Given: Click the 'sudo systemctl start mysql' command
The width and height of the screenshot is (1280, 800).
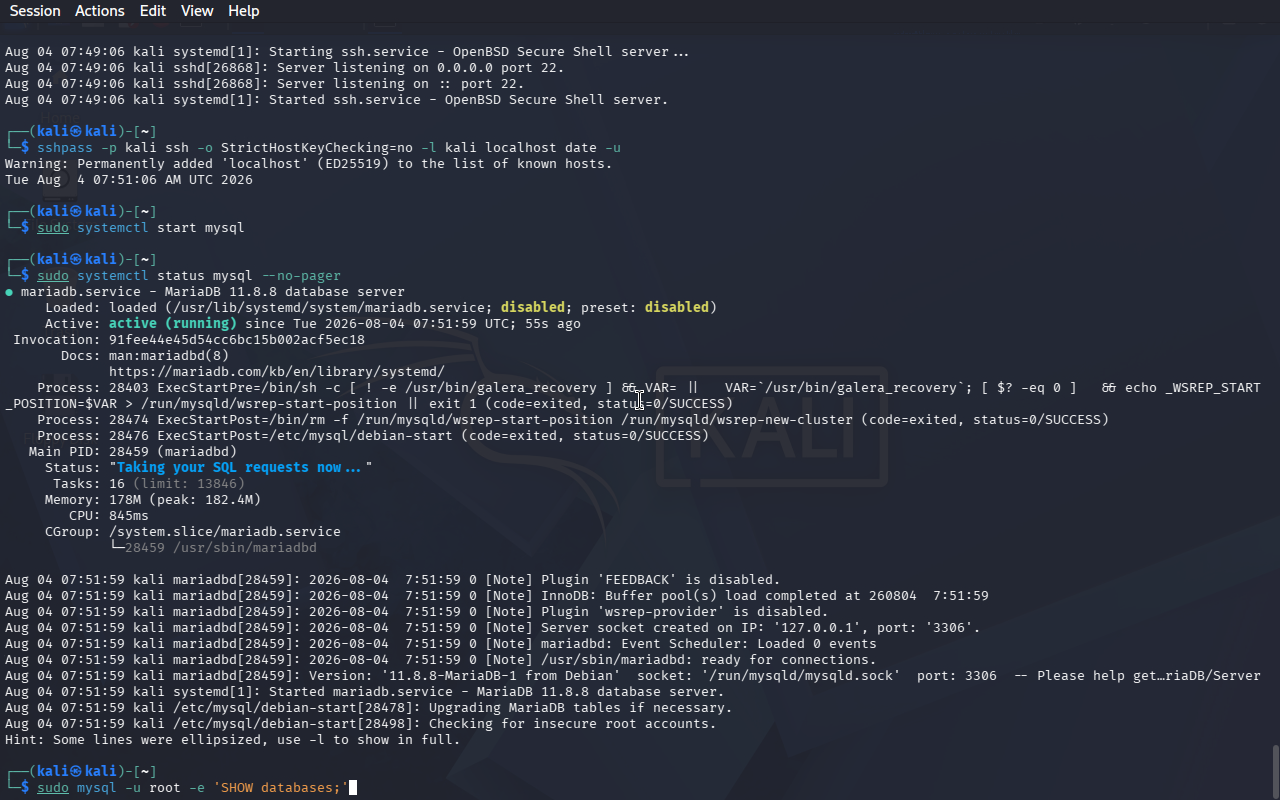Looking at the screenshot, I should pyautogui.click(x=141, y=228).
